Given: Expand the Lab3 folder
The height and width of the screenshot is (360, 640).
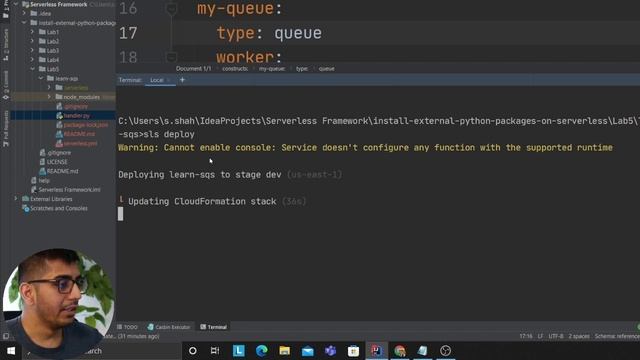Looking at the screenshot, I should click(x=32, y=51).
